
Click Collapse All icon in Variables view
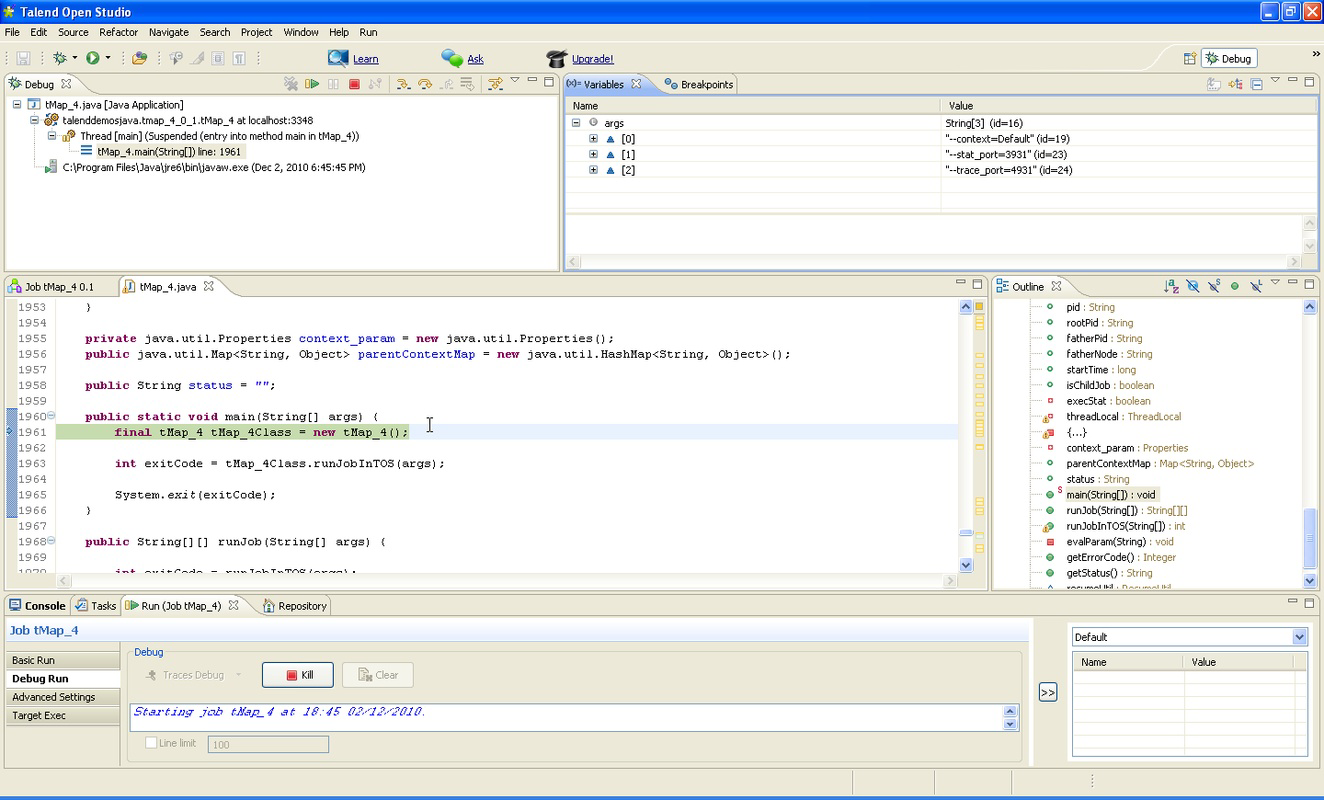(x=1256, y=84)
